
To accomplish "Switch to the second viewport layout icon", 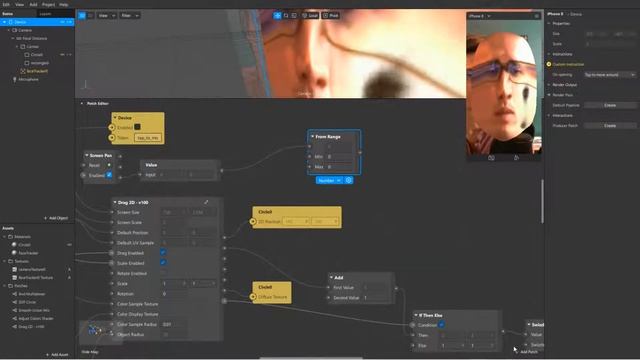I will click(x=91, y=16).
